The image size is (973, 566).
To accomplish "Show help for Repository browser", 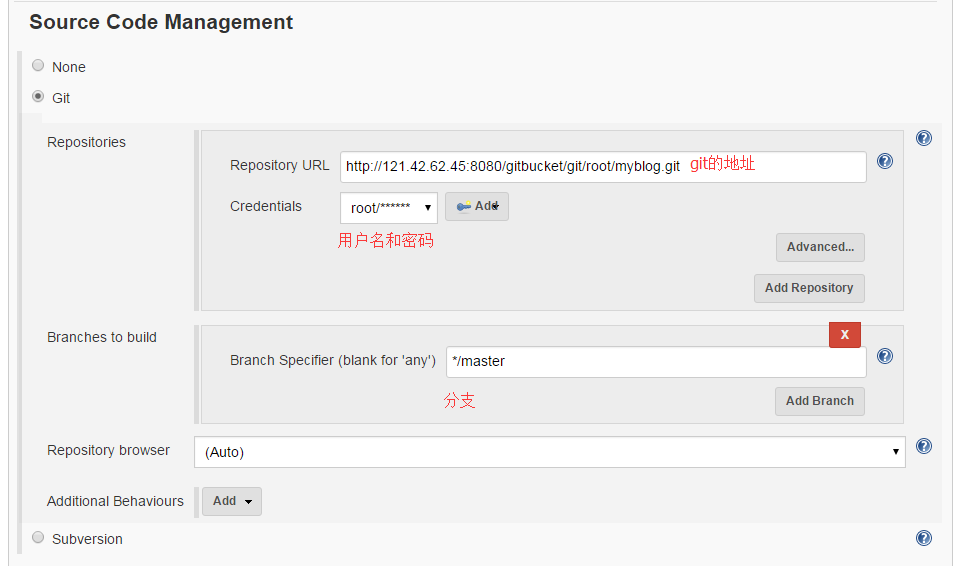I will click(x=924, y=446).
